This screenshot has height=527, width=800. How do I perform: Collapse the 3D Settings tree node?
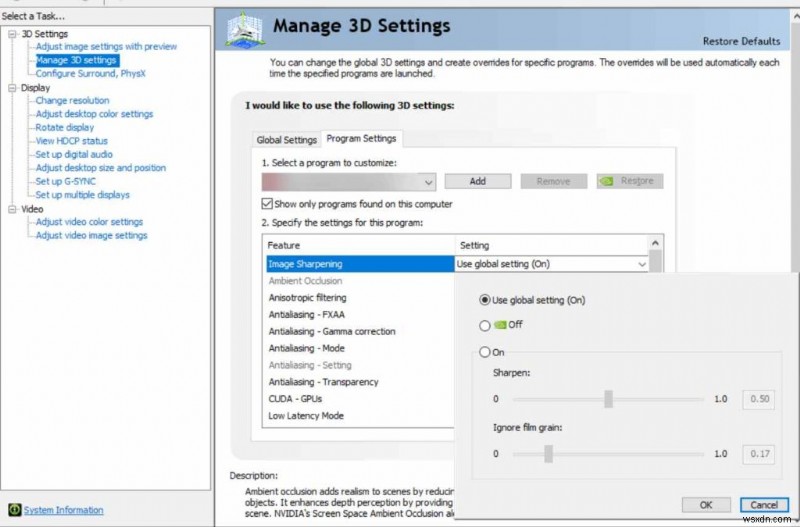12,34
